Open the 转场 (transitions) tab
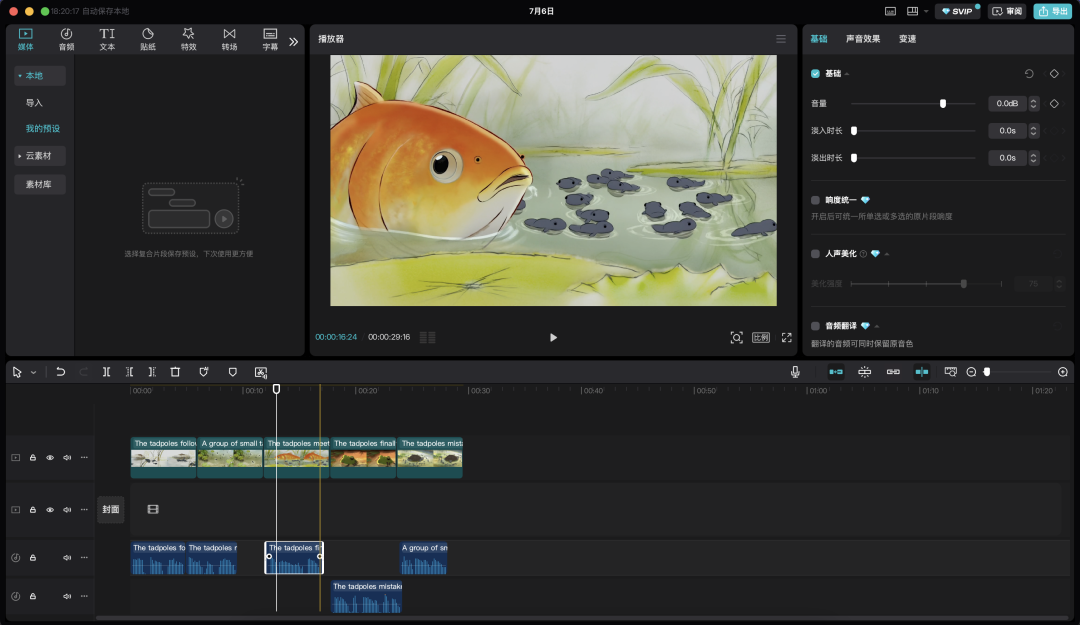 (229, 39)
